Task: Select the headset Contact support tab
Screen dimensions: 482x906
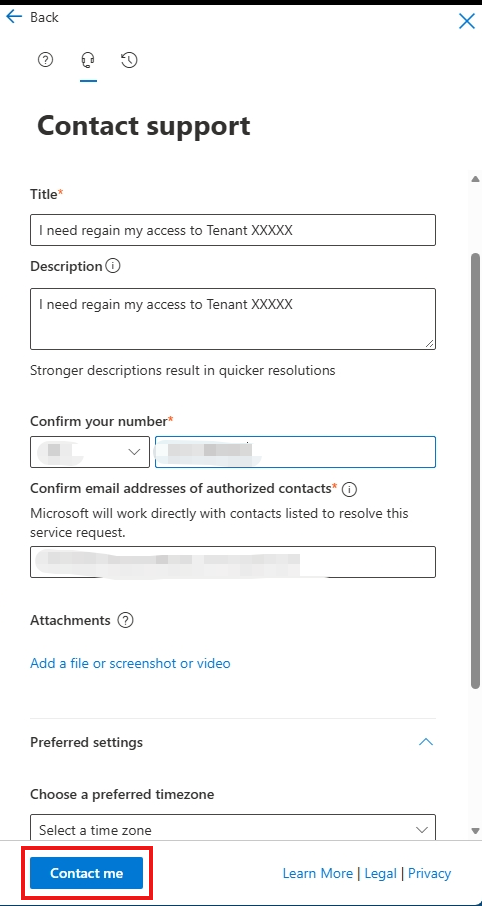Action: pyautogui.click(x=88, y=60)
